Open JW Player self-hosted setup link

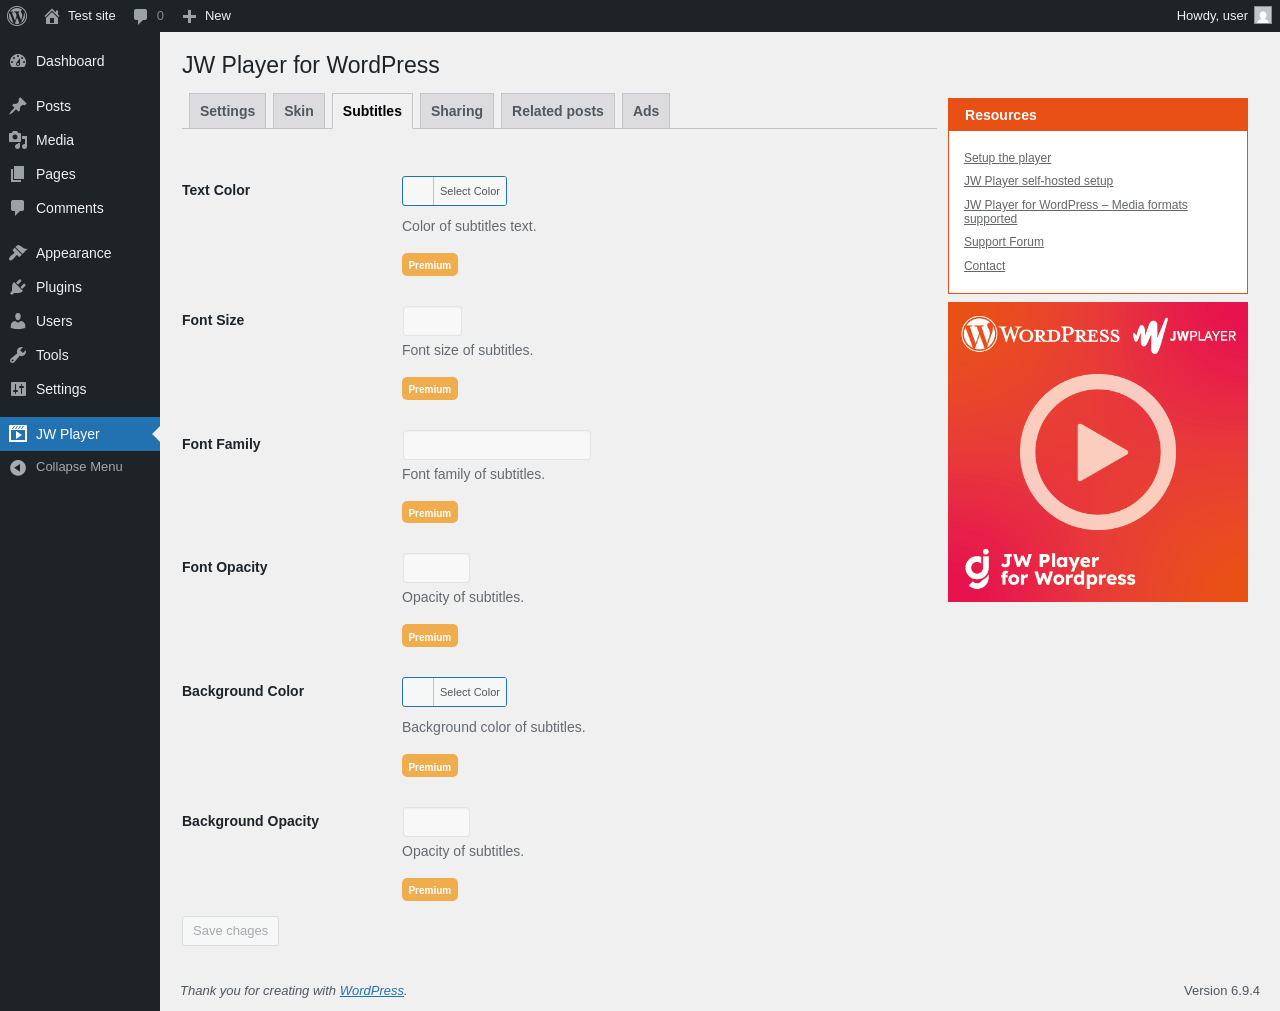tap(1038, 181)
